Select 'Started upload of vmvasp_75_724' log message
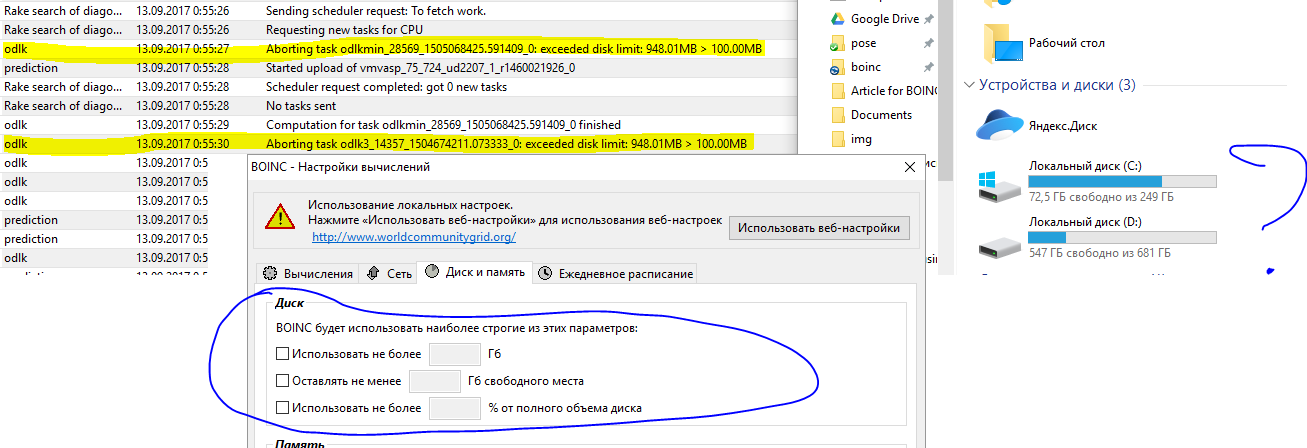The width and height of the screenshot is (1307, 448). 420,68
